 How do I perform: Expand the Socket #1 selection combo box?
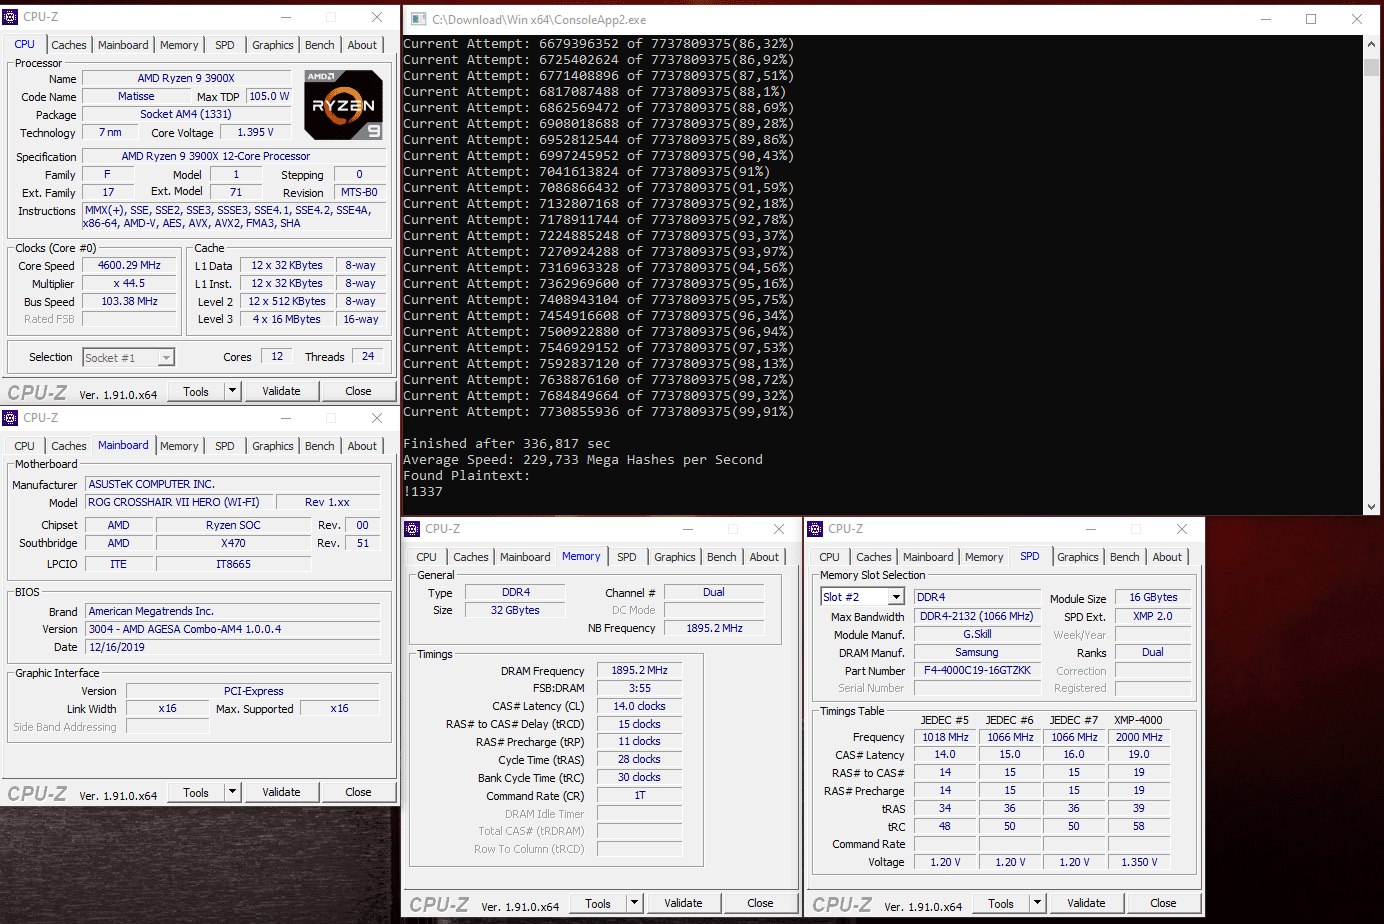167,357
